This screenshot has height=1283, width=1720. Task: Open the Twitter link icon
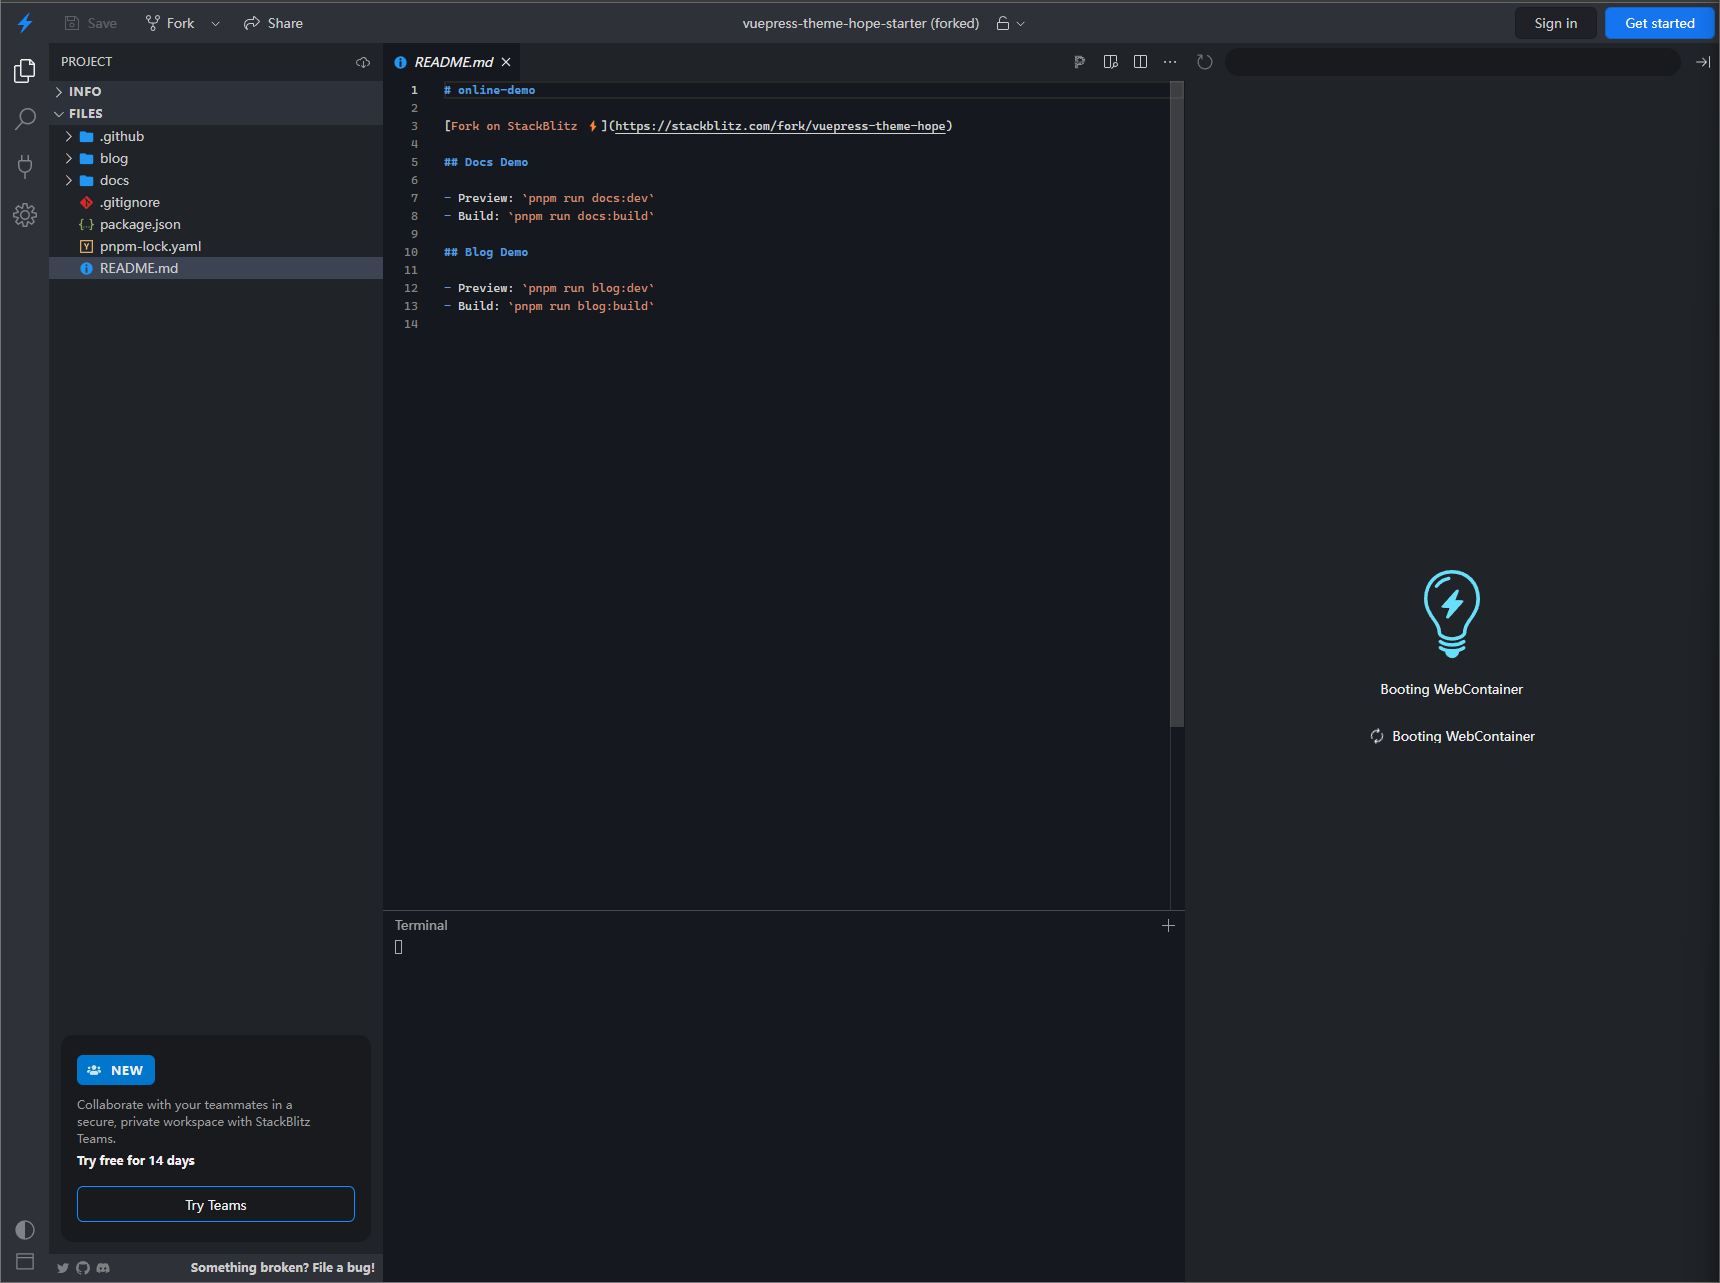click(x=63, y=1268)
